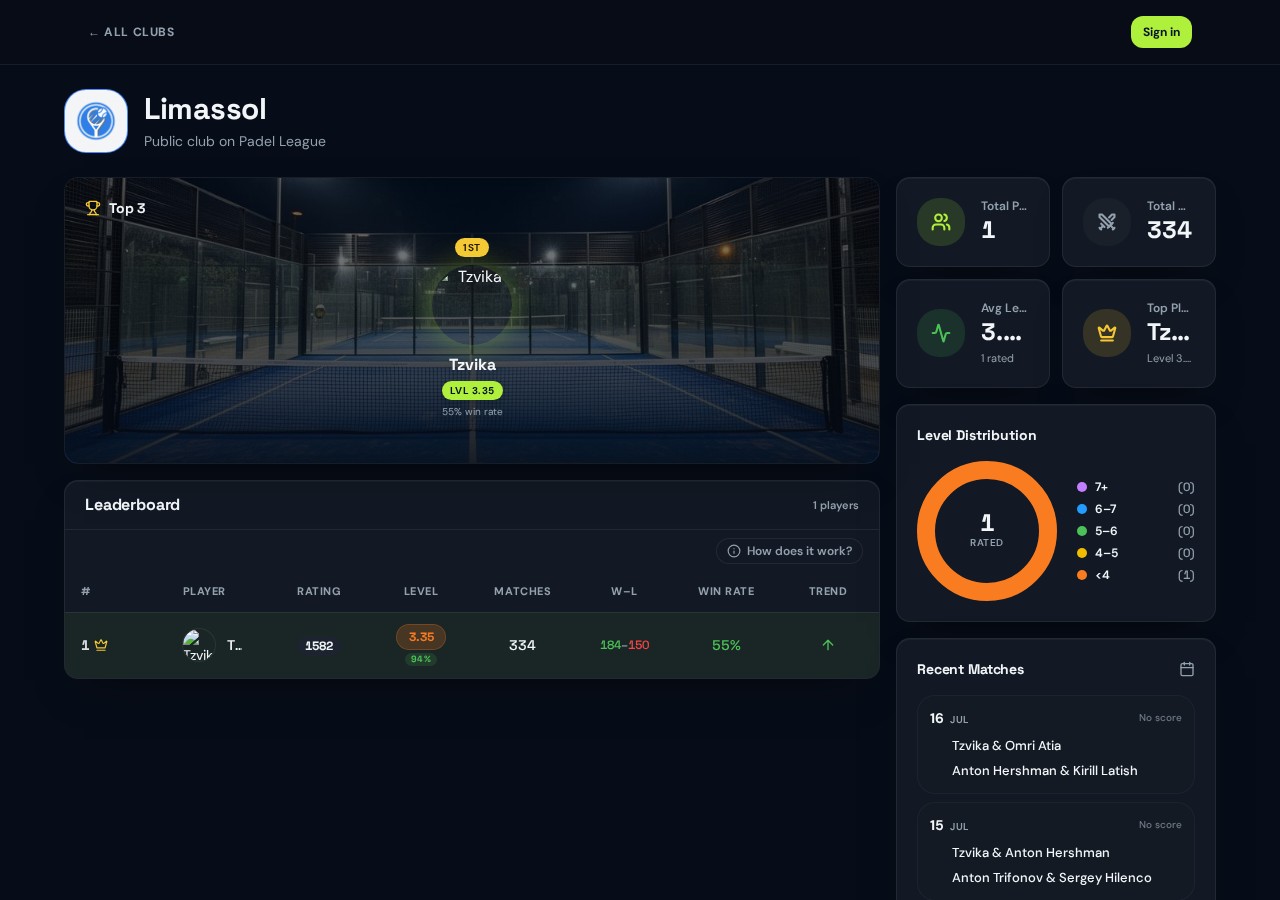
Task: Click the yellow 4–5 legend dot
Action: click(x=1082, y=553)
